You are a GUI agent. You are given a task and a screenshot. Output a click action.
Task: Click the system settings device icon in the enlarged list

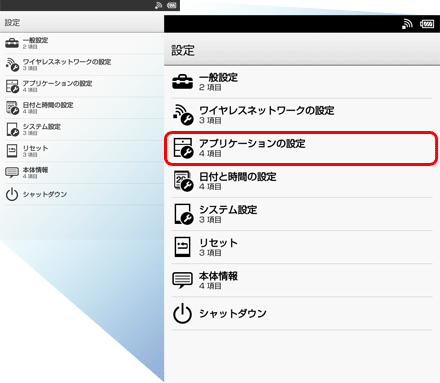184,214
